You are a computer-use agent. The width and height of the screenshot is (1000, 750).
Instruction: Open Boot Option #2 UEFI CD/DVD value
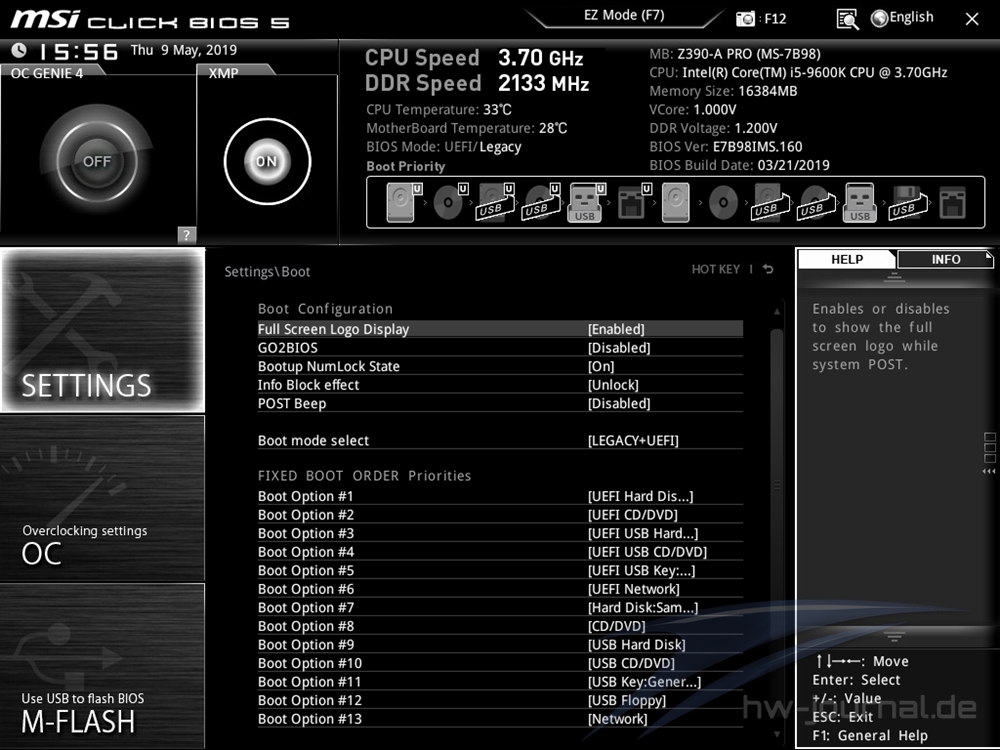[633, 515]
